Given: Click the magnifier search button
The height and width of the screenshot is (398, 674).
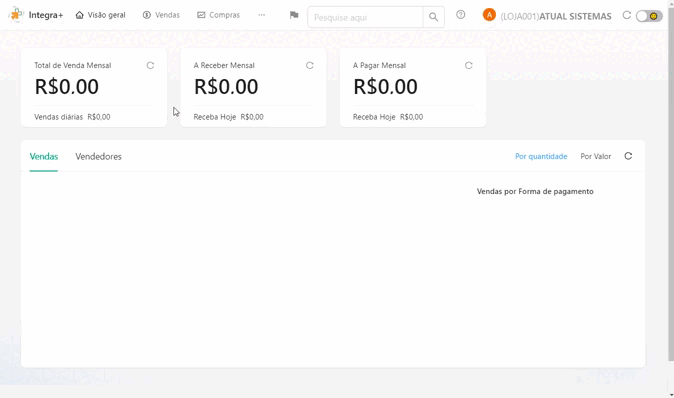Looking at the screenshot, I should click(433, 17).
